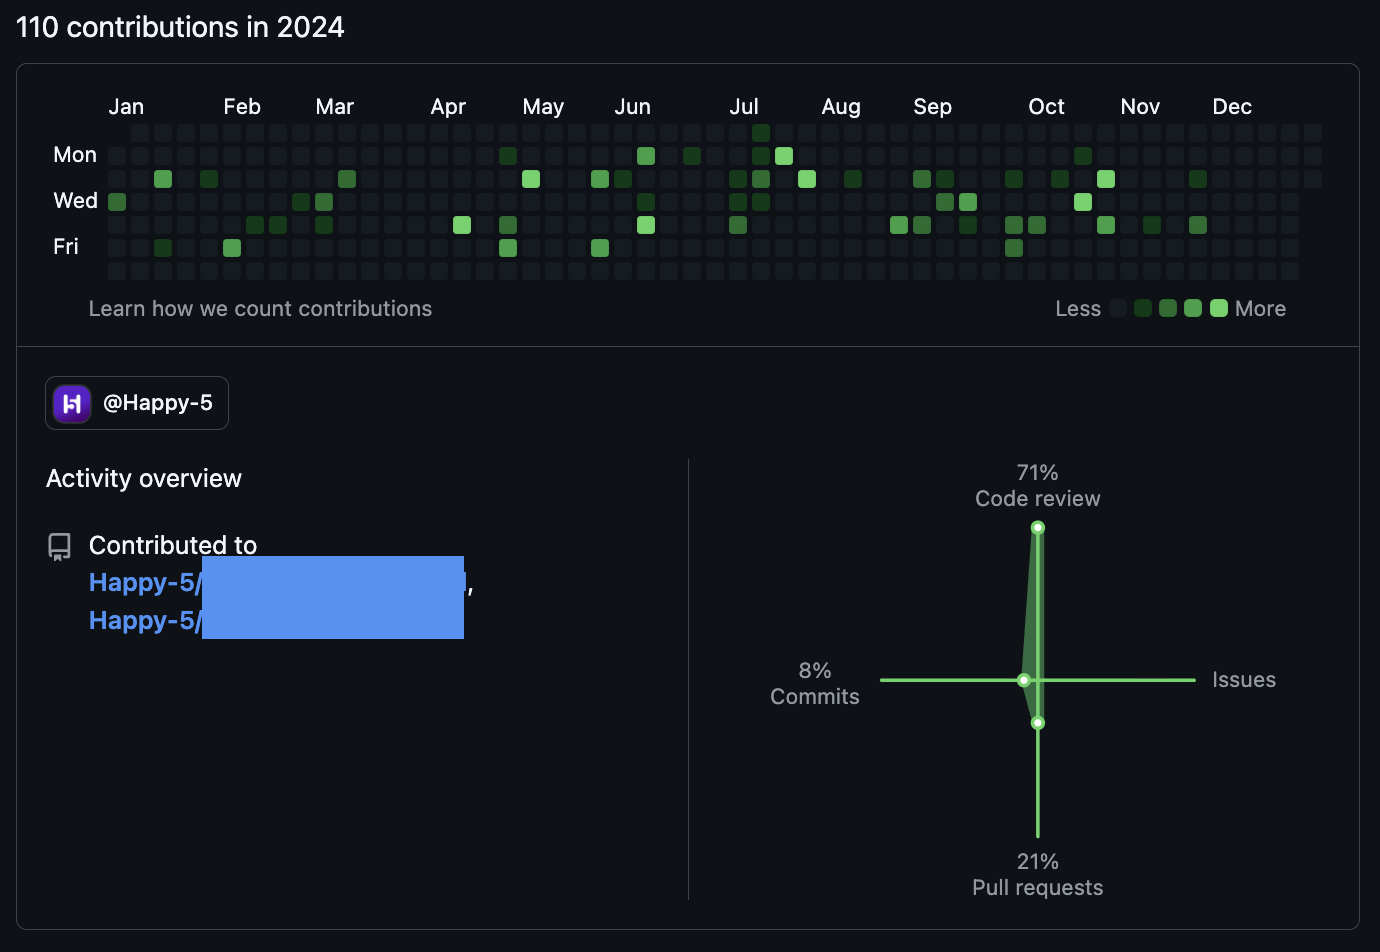Viewport: 1380px width, 952px height.
Task: Click the 21% Pull requests label
Action: click(1038, 874)
